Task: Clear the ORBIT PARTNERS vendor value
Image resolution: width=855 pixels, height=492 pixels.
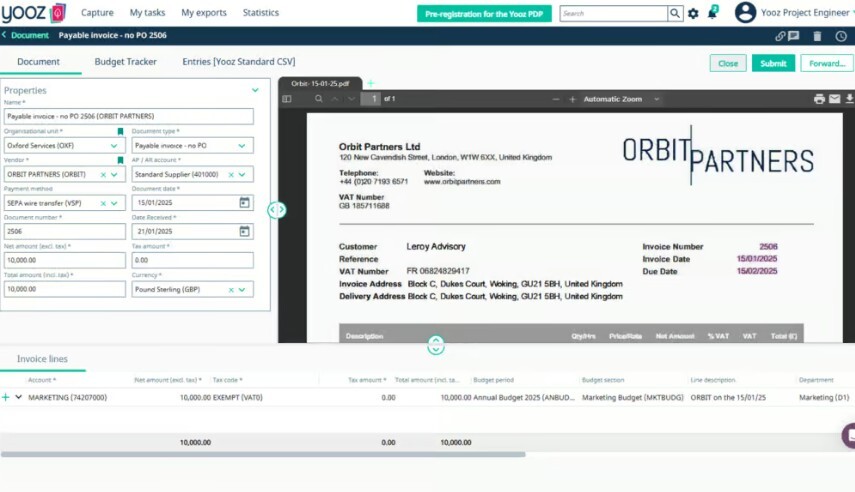Action: tap(103, 175)
